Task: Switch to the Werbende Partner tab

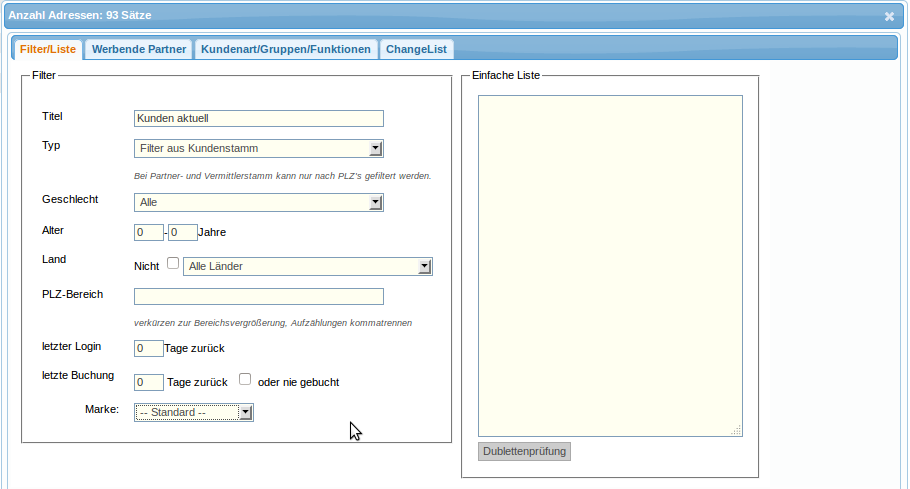Action: (139, 49)
